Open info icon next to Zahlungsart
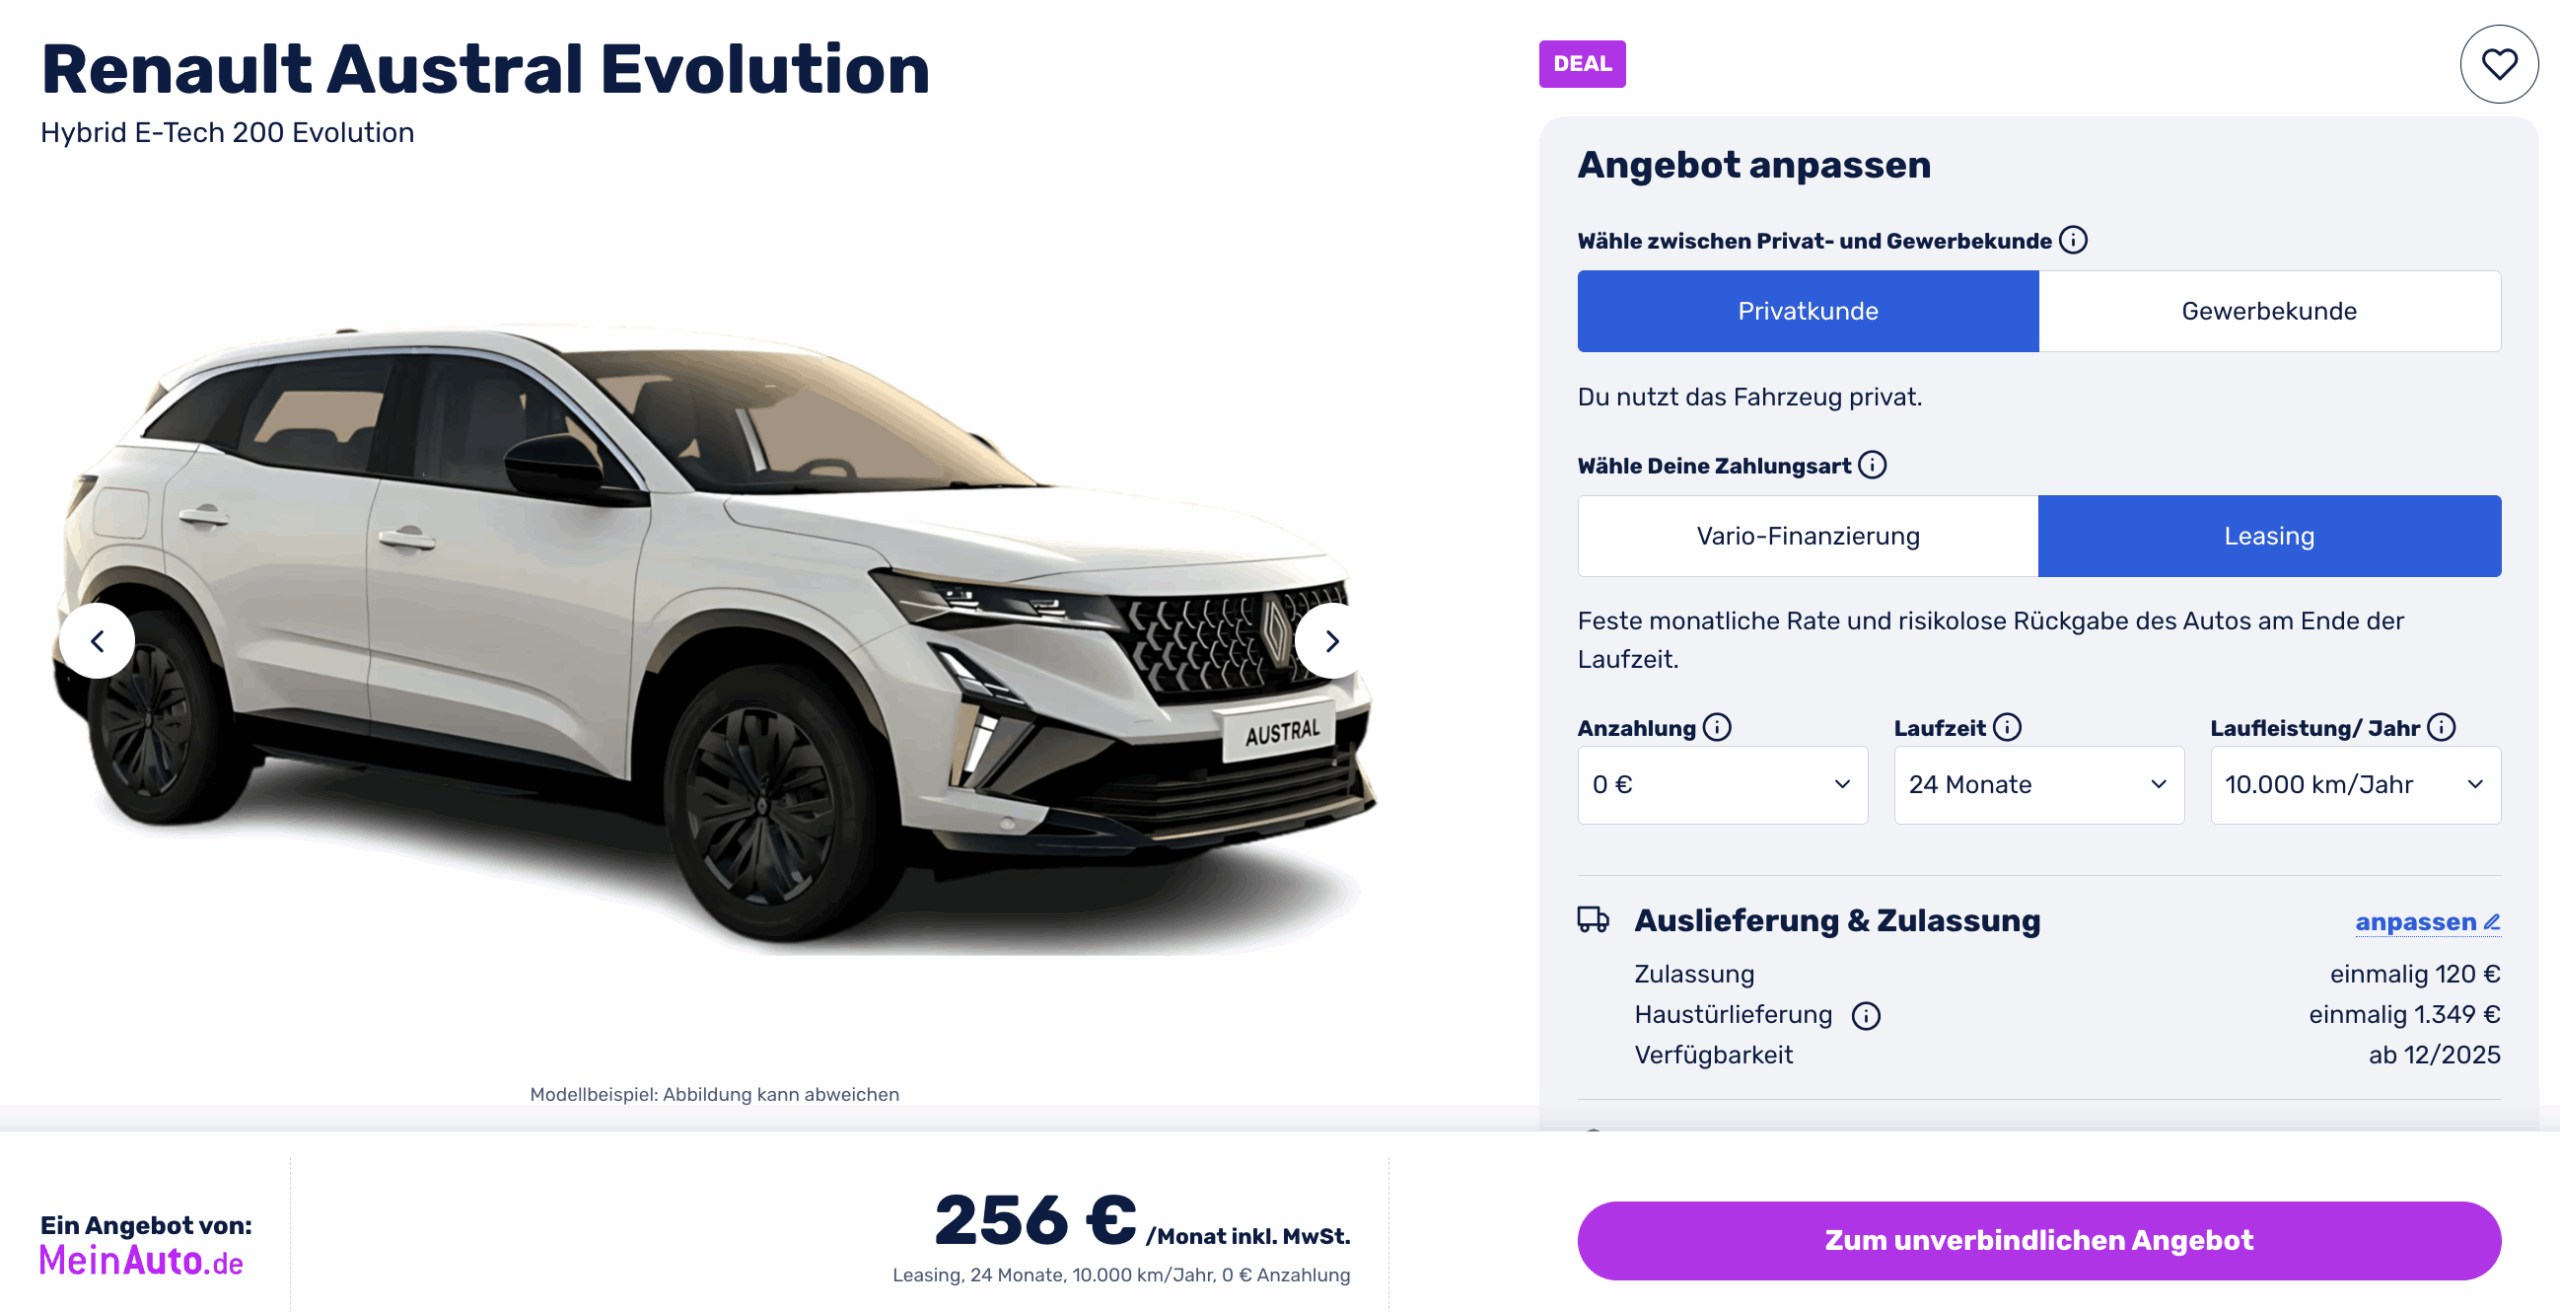This screenshot has width=2560, height=1312. click(1872, 465)
